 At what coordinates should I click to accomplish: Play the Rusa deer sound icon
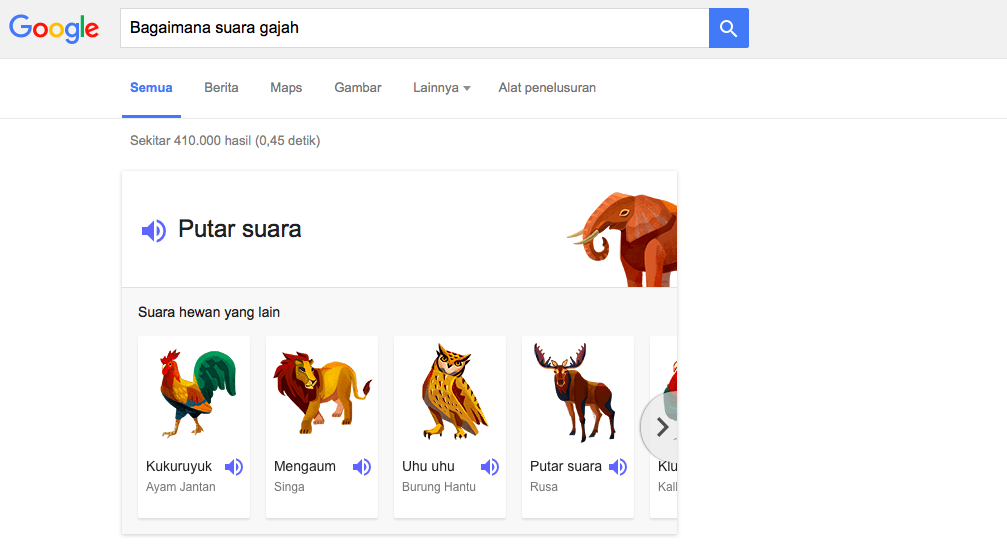pos(618,467)
